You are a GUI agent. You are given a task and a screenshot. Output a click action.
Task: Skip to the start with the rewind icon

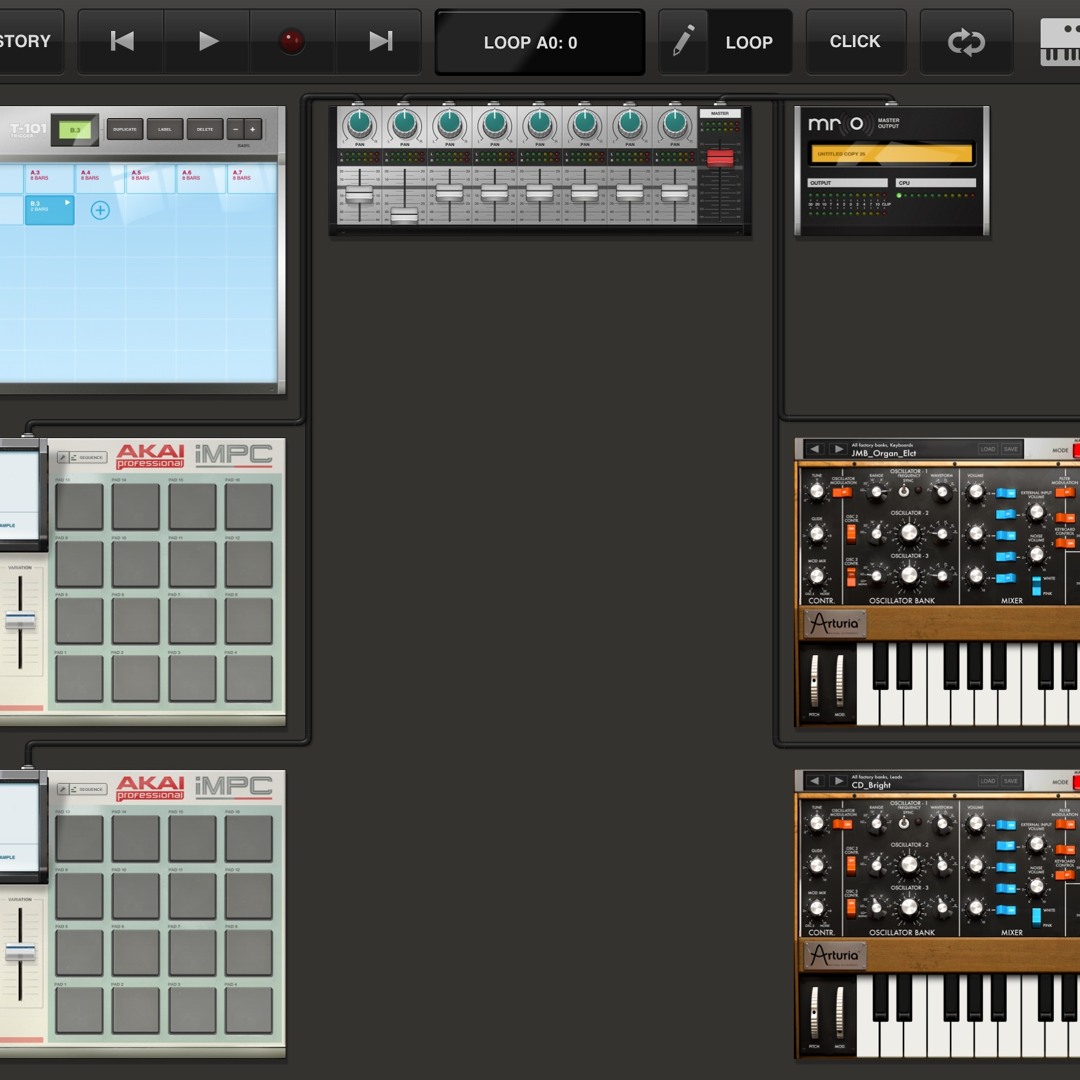click(122, 42)
